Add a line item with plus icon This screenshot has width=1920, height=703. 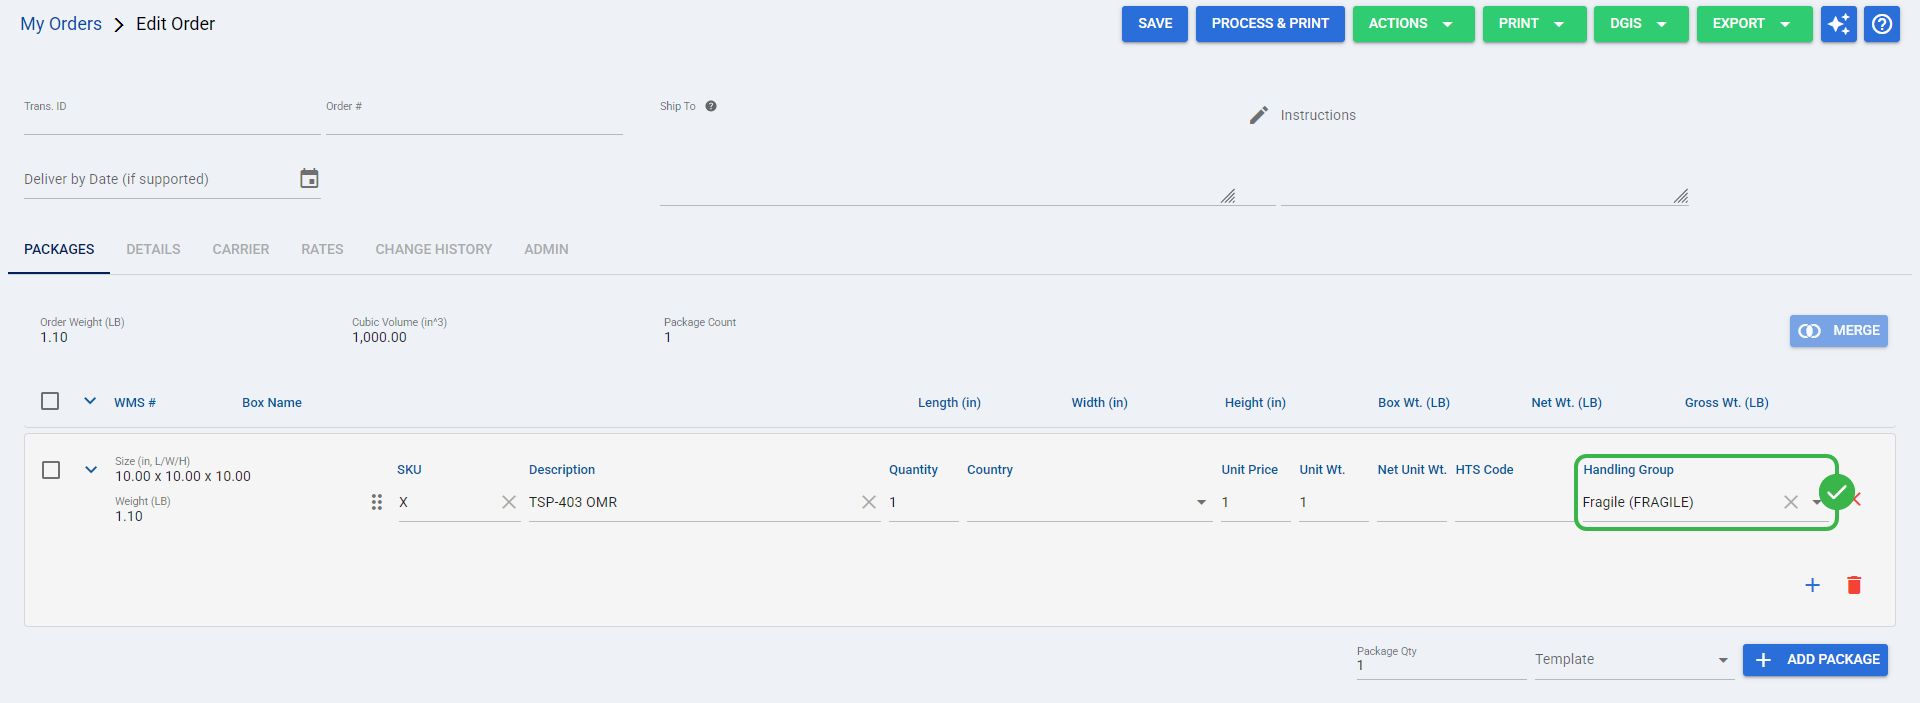point(1812,585)
